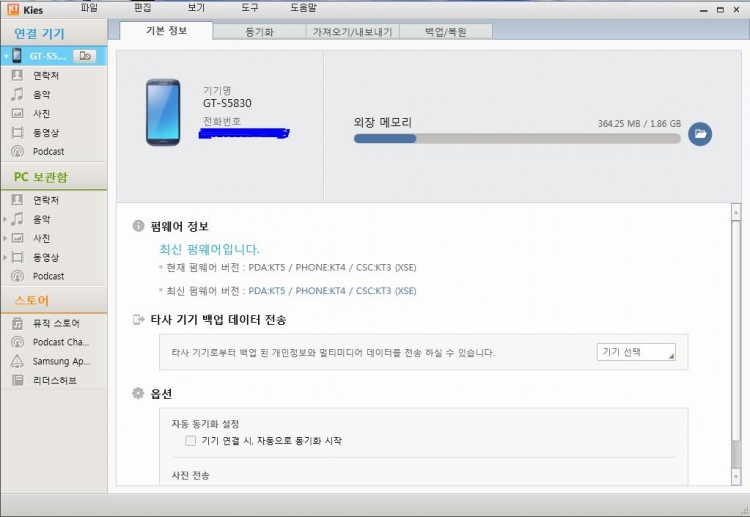Open 동영상 under PC 보관함
The image size is (750, 517).
46,257
